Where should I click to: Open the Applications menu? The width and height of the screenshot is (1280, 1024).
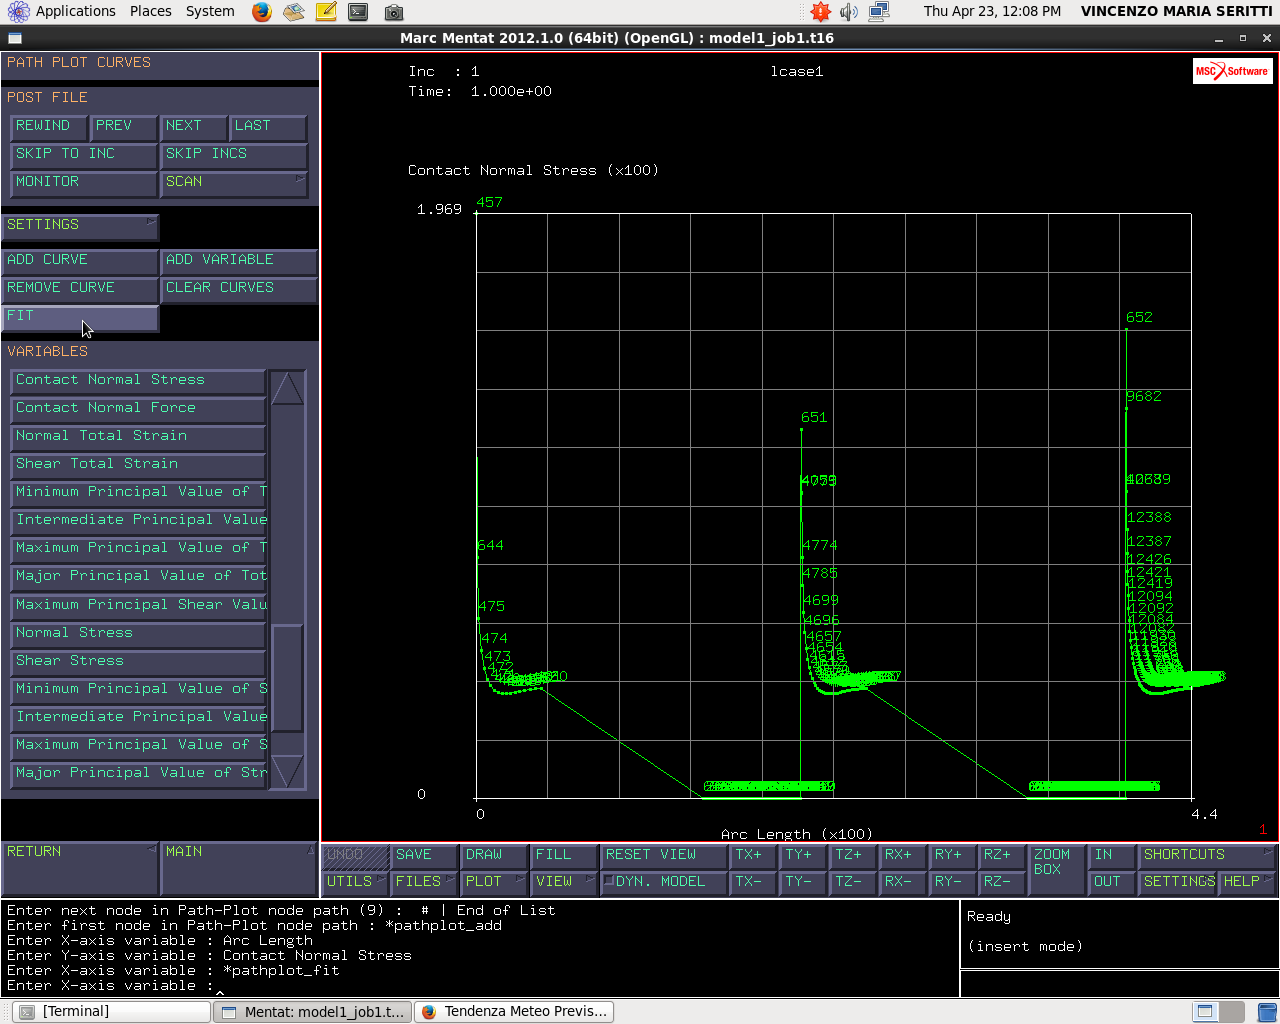pos(64,11)
